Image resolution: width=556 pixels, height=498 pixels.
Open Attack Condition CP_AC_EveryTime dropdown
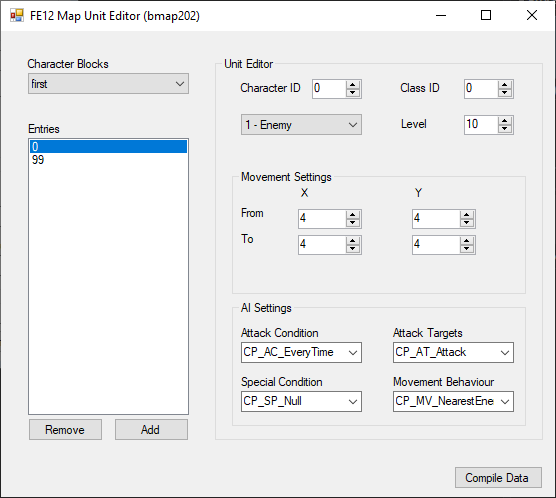click(301, 352)
